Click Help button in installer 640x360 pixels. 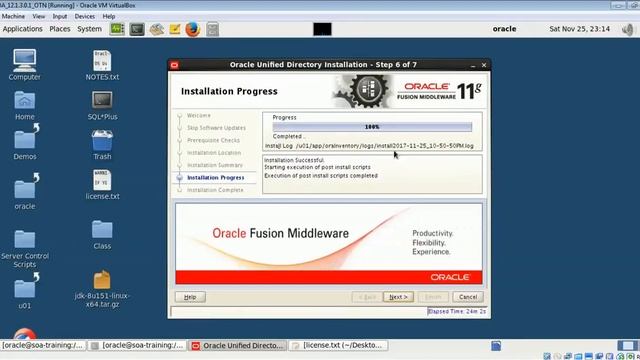[190, 297]
